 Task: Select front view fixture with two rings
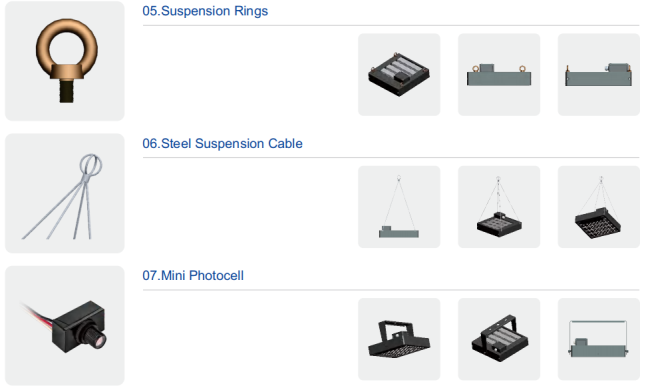pyautogui.click(x=499, y=75)
